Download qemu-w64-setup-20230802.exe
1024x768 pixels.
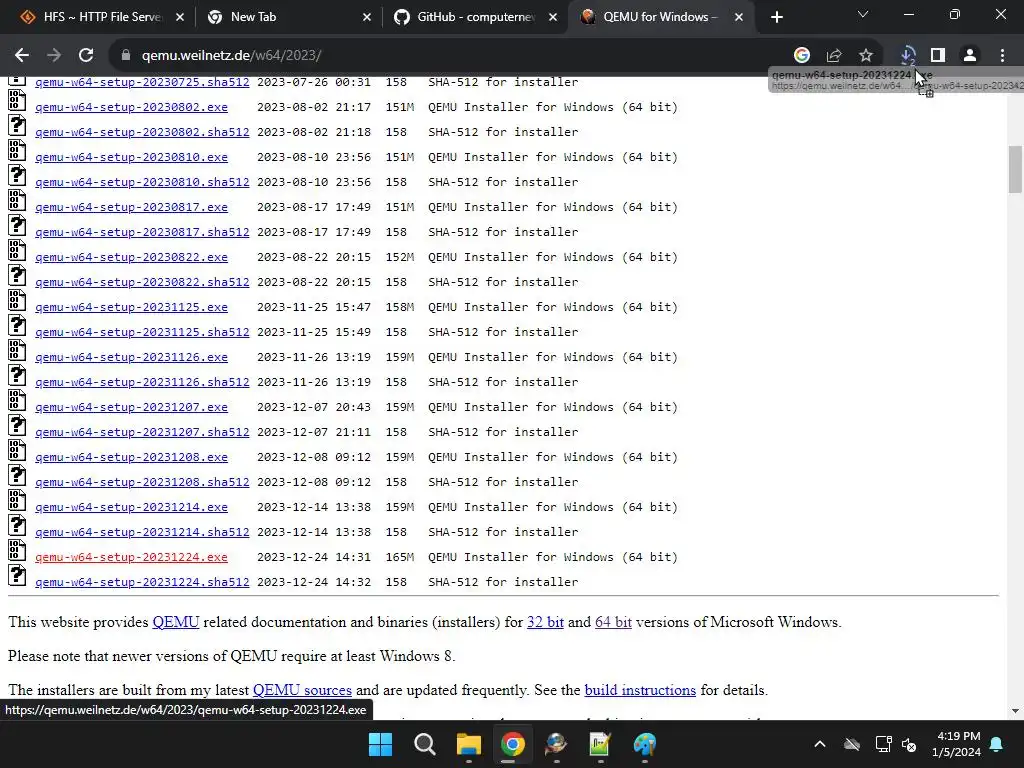tap(131, 107)
